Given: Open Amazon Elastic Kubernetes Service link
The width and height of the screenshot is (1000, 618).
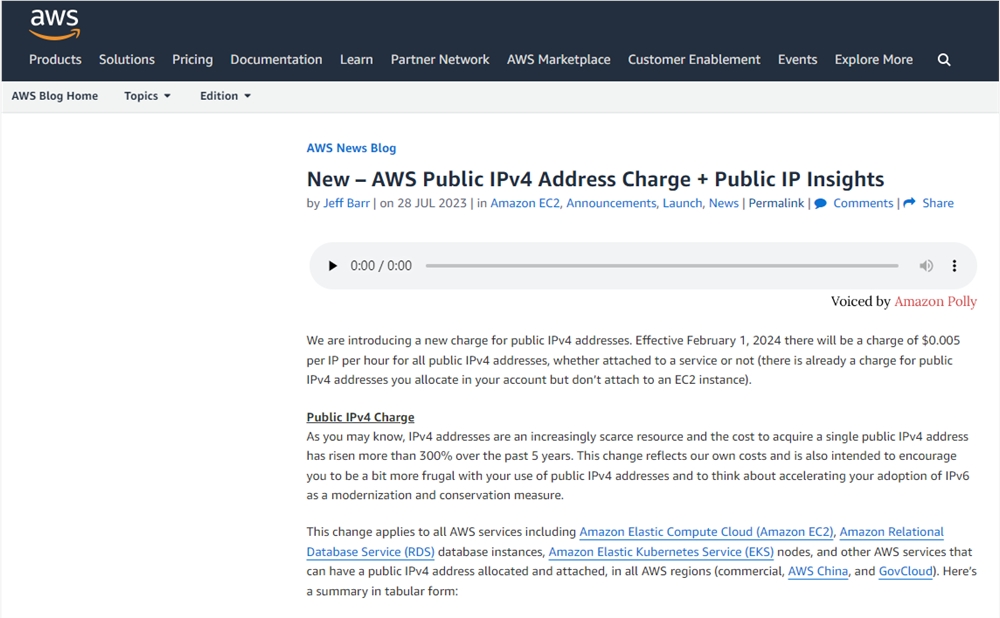Looking at the screenshot, I should tap(661, 552).
